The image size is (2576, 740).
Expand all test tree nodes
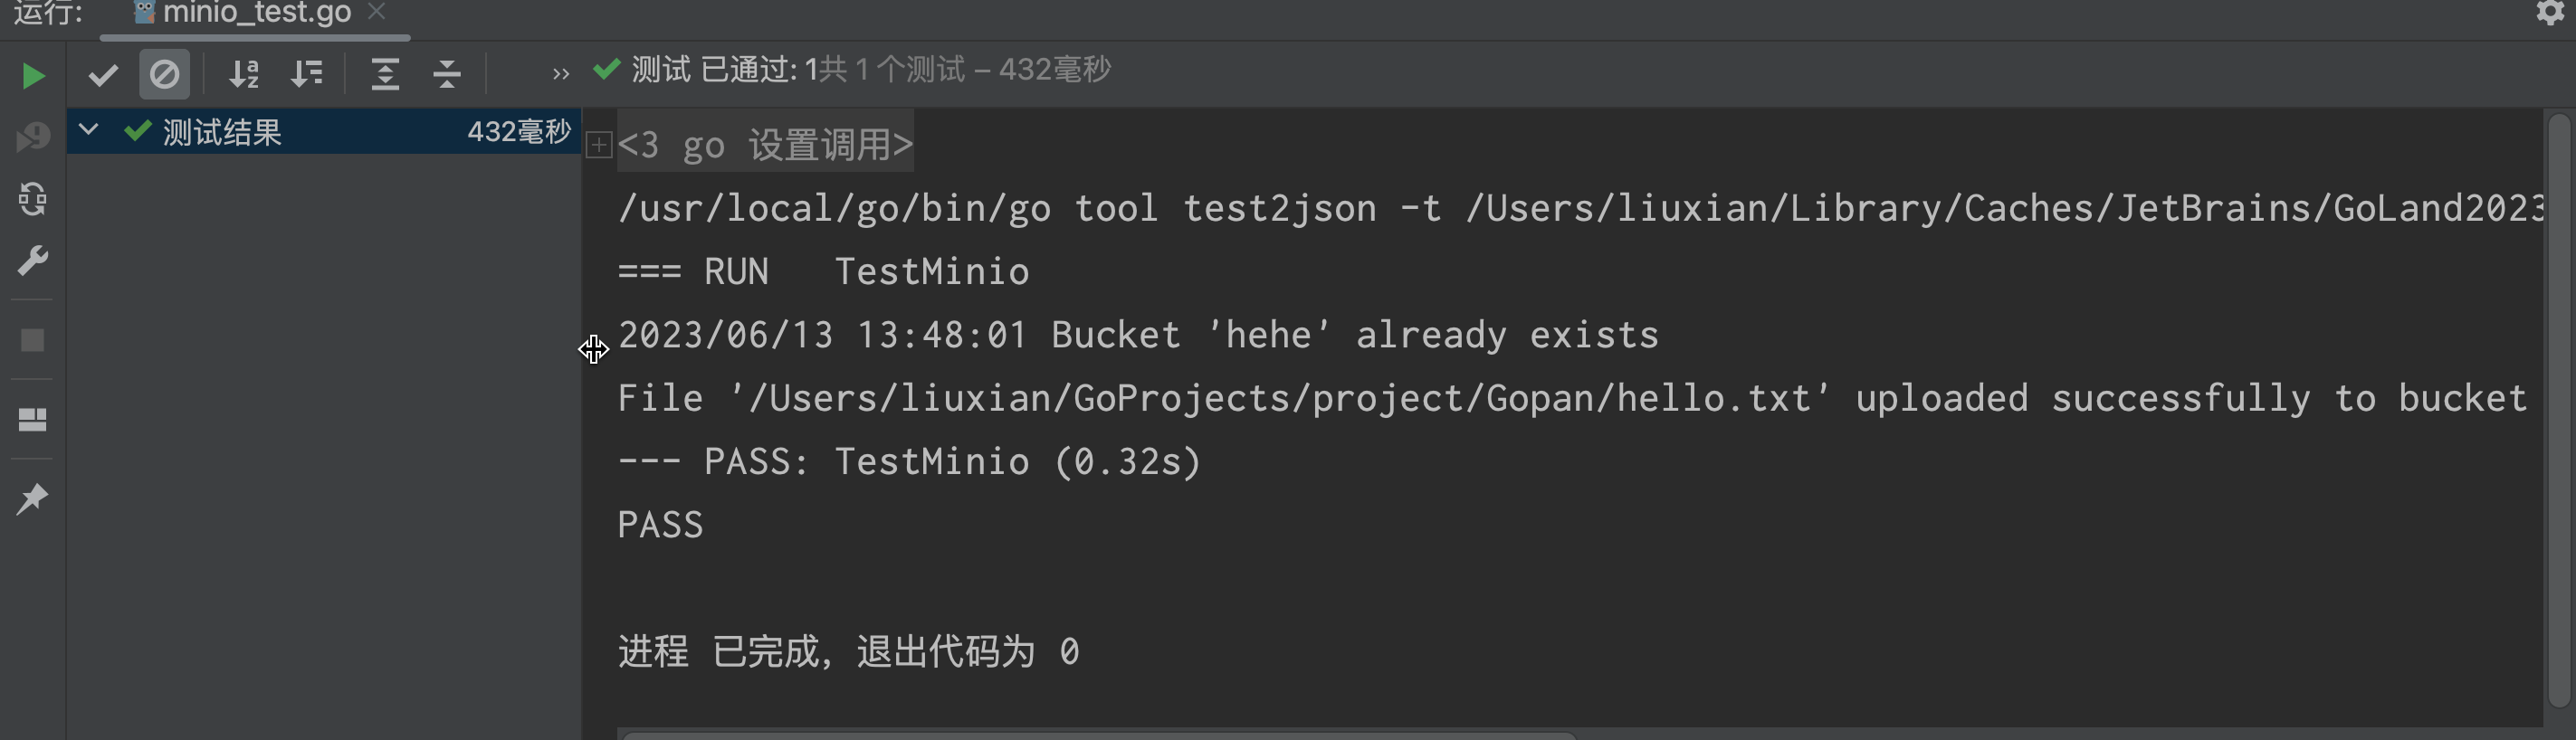(x=384, y=73)
